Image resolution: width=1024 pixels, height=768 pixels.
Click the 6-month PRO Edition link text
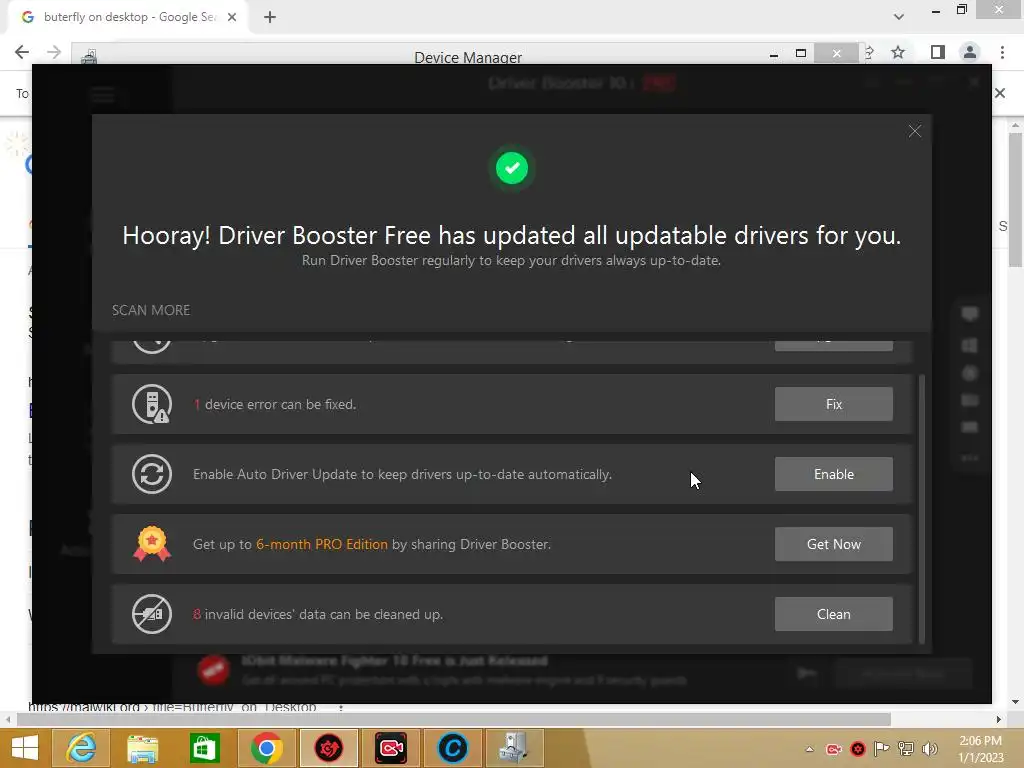click(321, 544)
